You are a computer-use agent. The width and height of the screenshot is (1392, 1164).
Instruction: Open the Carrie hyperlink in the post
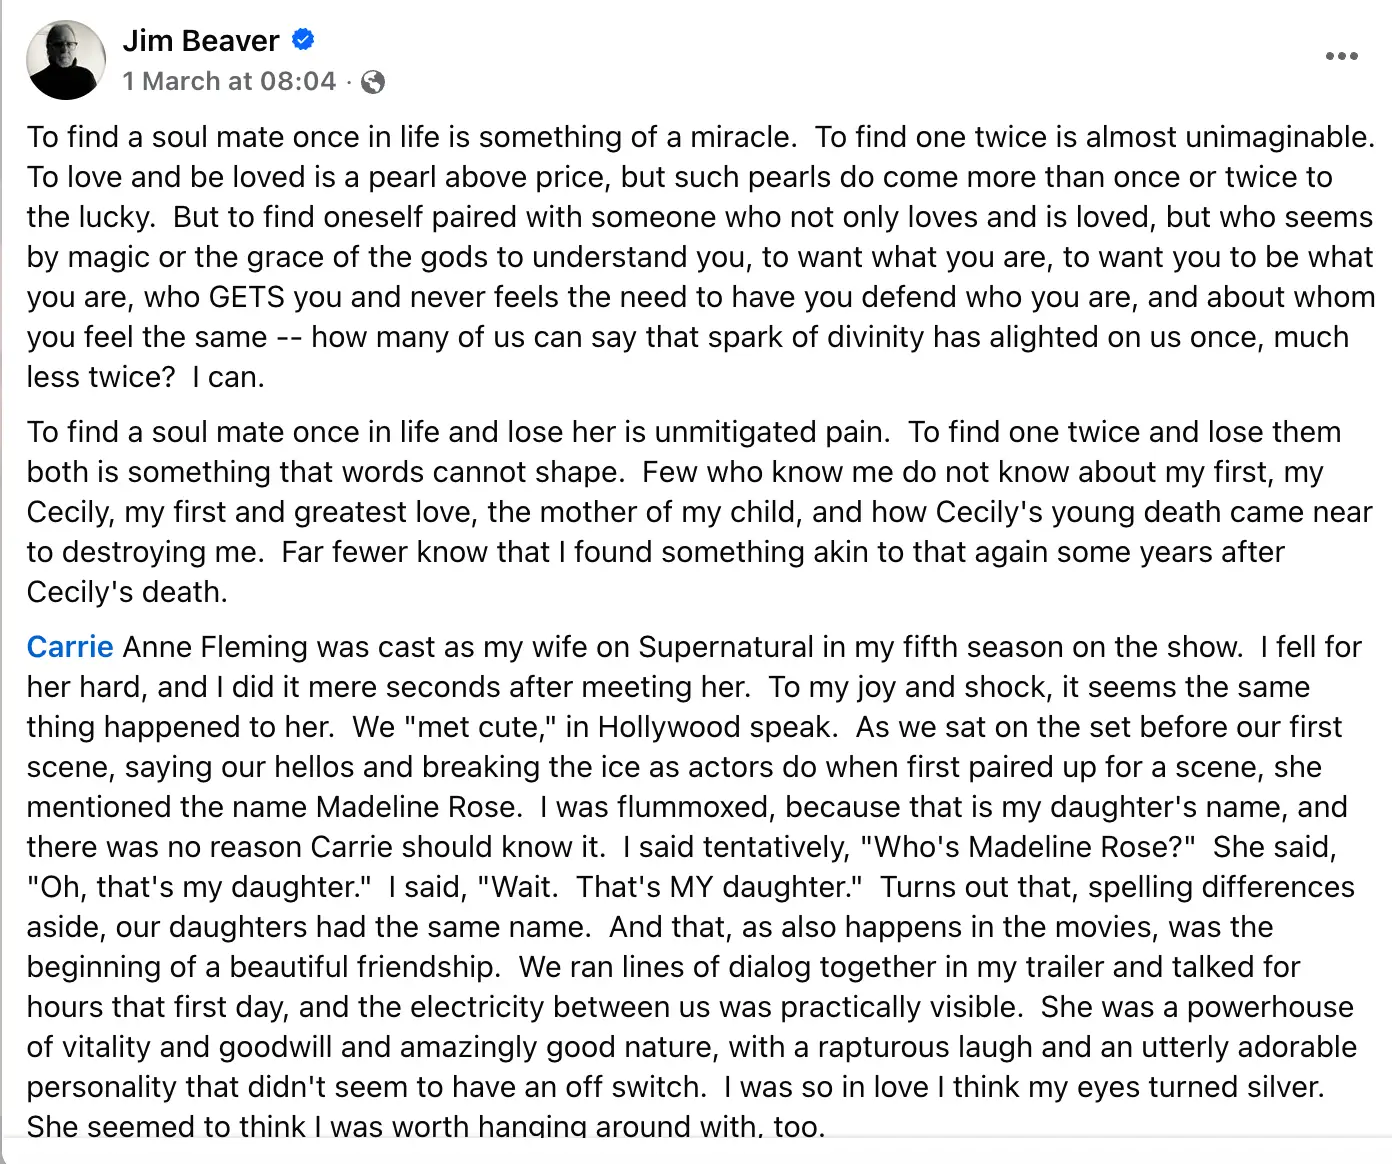point(68,647)
